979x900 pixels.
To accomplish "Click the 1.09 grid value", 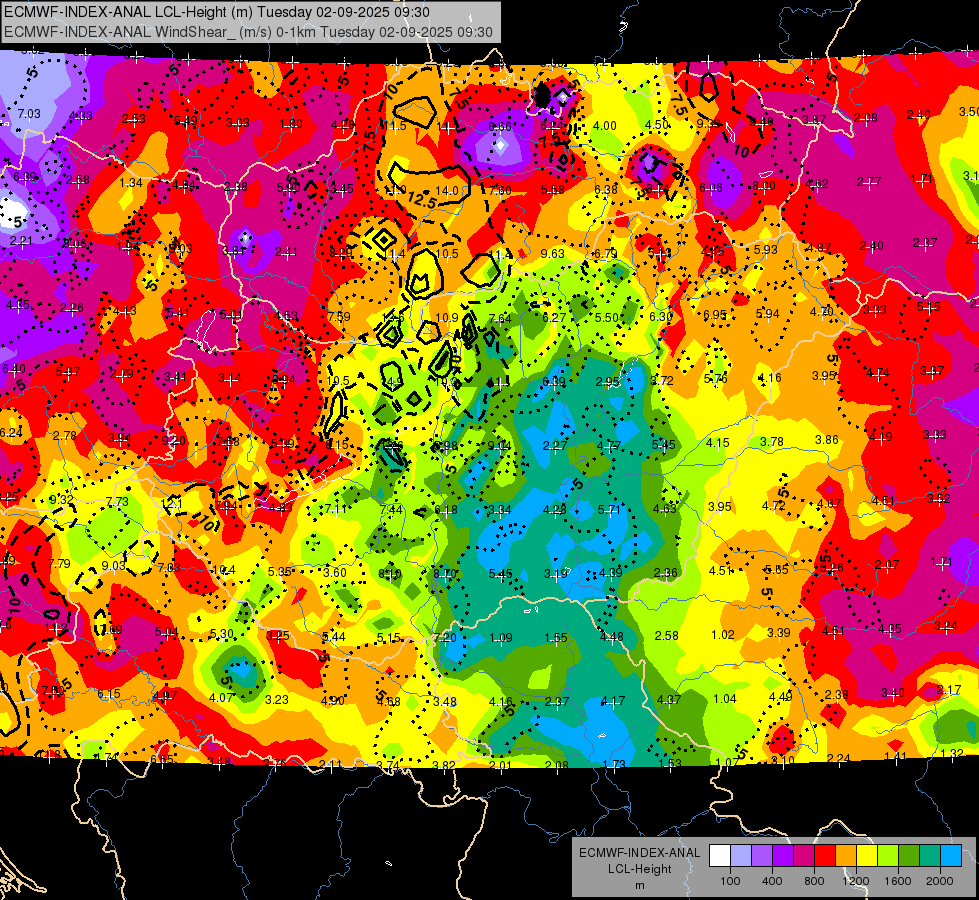I will click(501, 638).
